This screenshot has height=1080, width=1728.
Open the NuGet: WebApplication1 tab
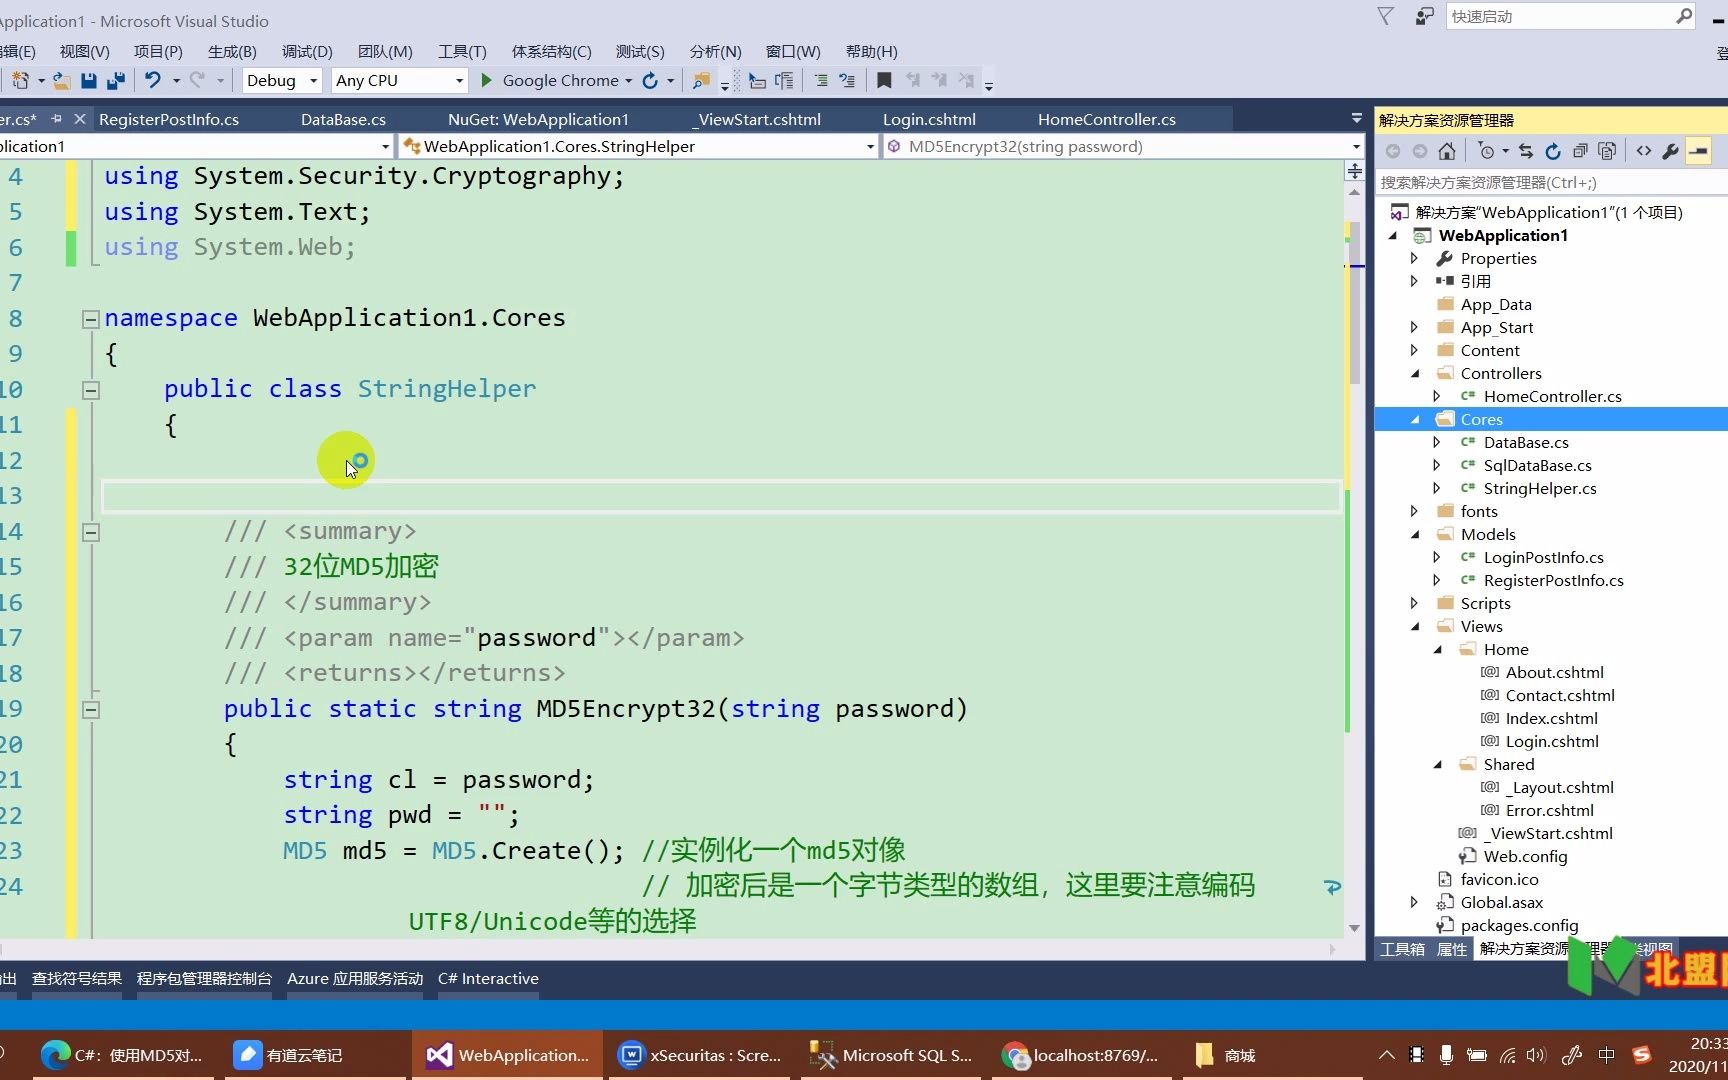[x=538, y=119]
